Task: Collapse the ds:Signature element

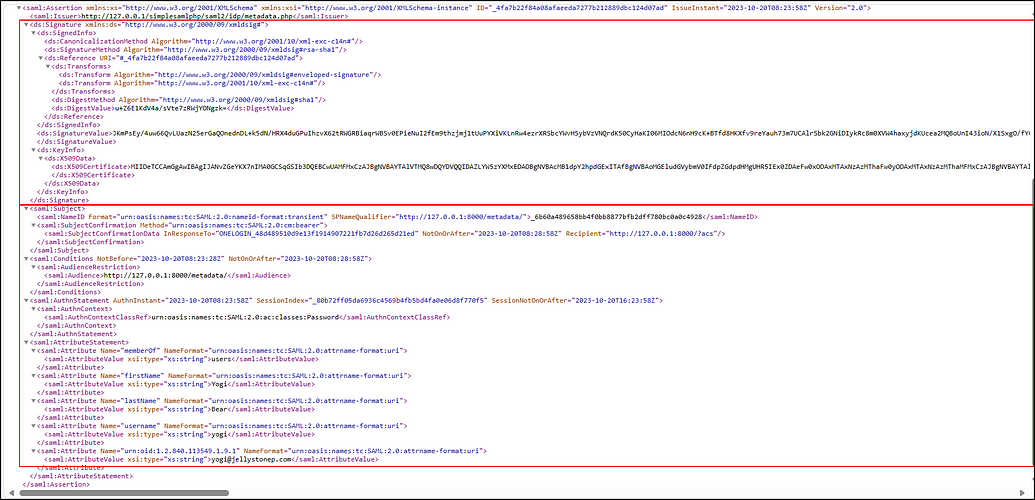Action: tap(26, 23)
